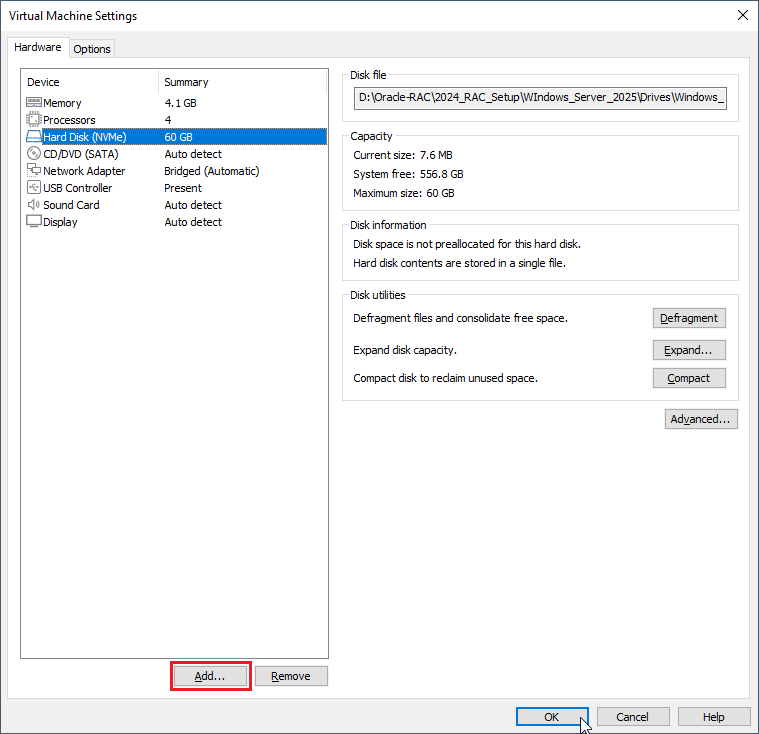Viewport: 759px width, 734px height.
Task: Select the USB Controller icon
Action: pyautogui.click(x=34, y=188)
